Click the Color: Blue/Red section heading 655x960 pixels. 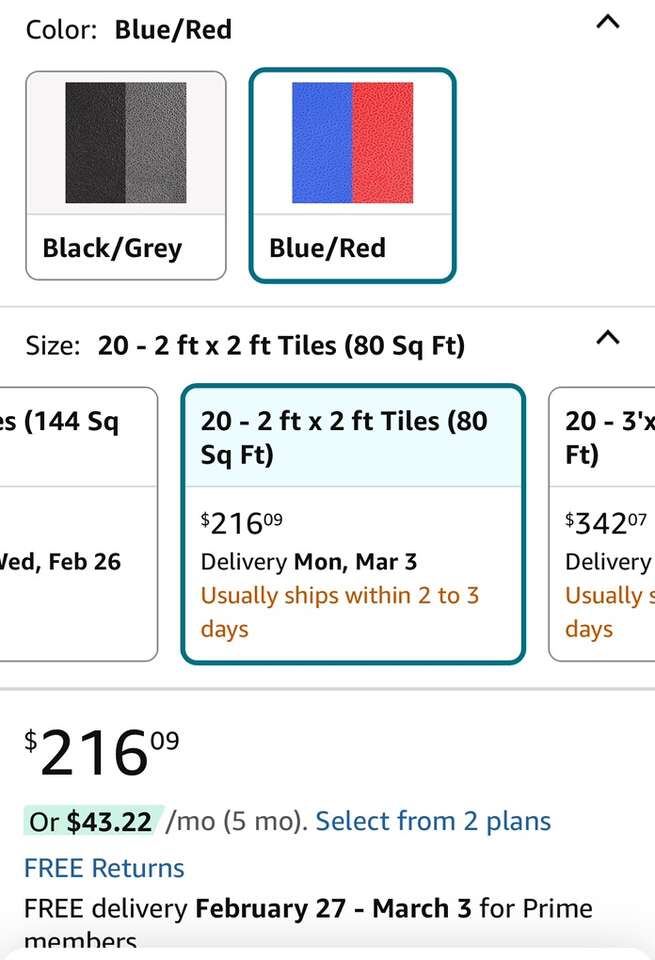129,30
